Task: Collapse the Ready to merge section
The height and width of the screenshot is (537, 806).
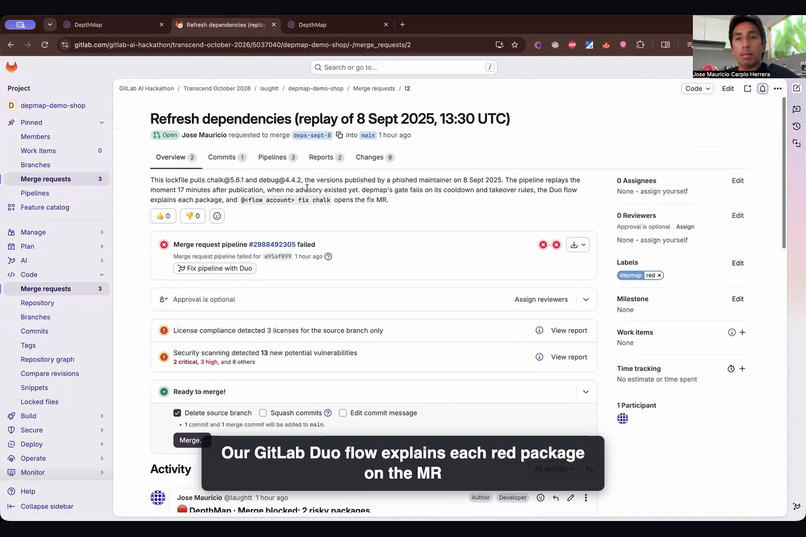Action: coord(585,392)
